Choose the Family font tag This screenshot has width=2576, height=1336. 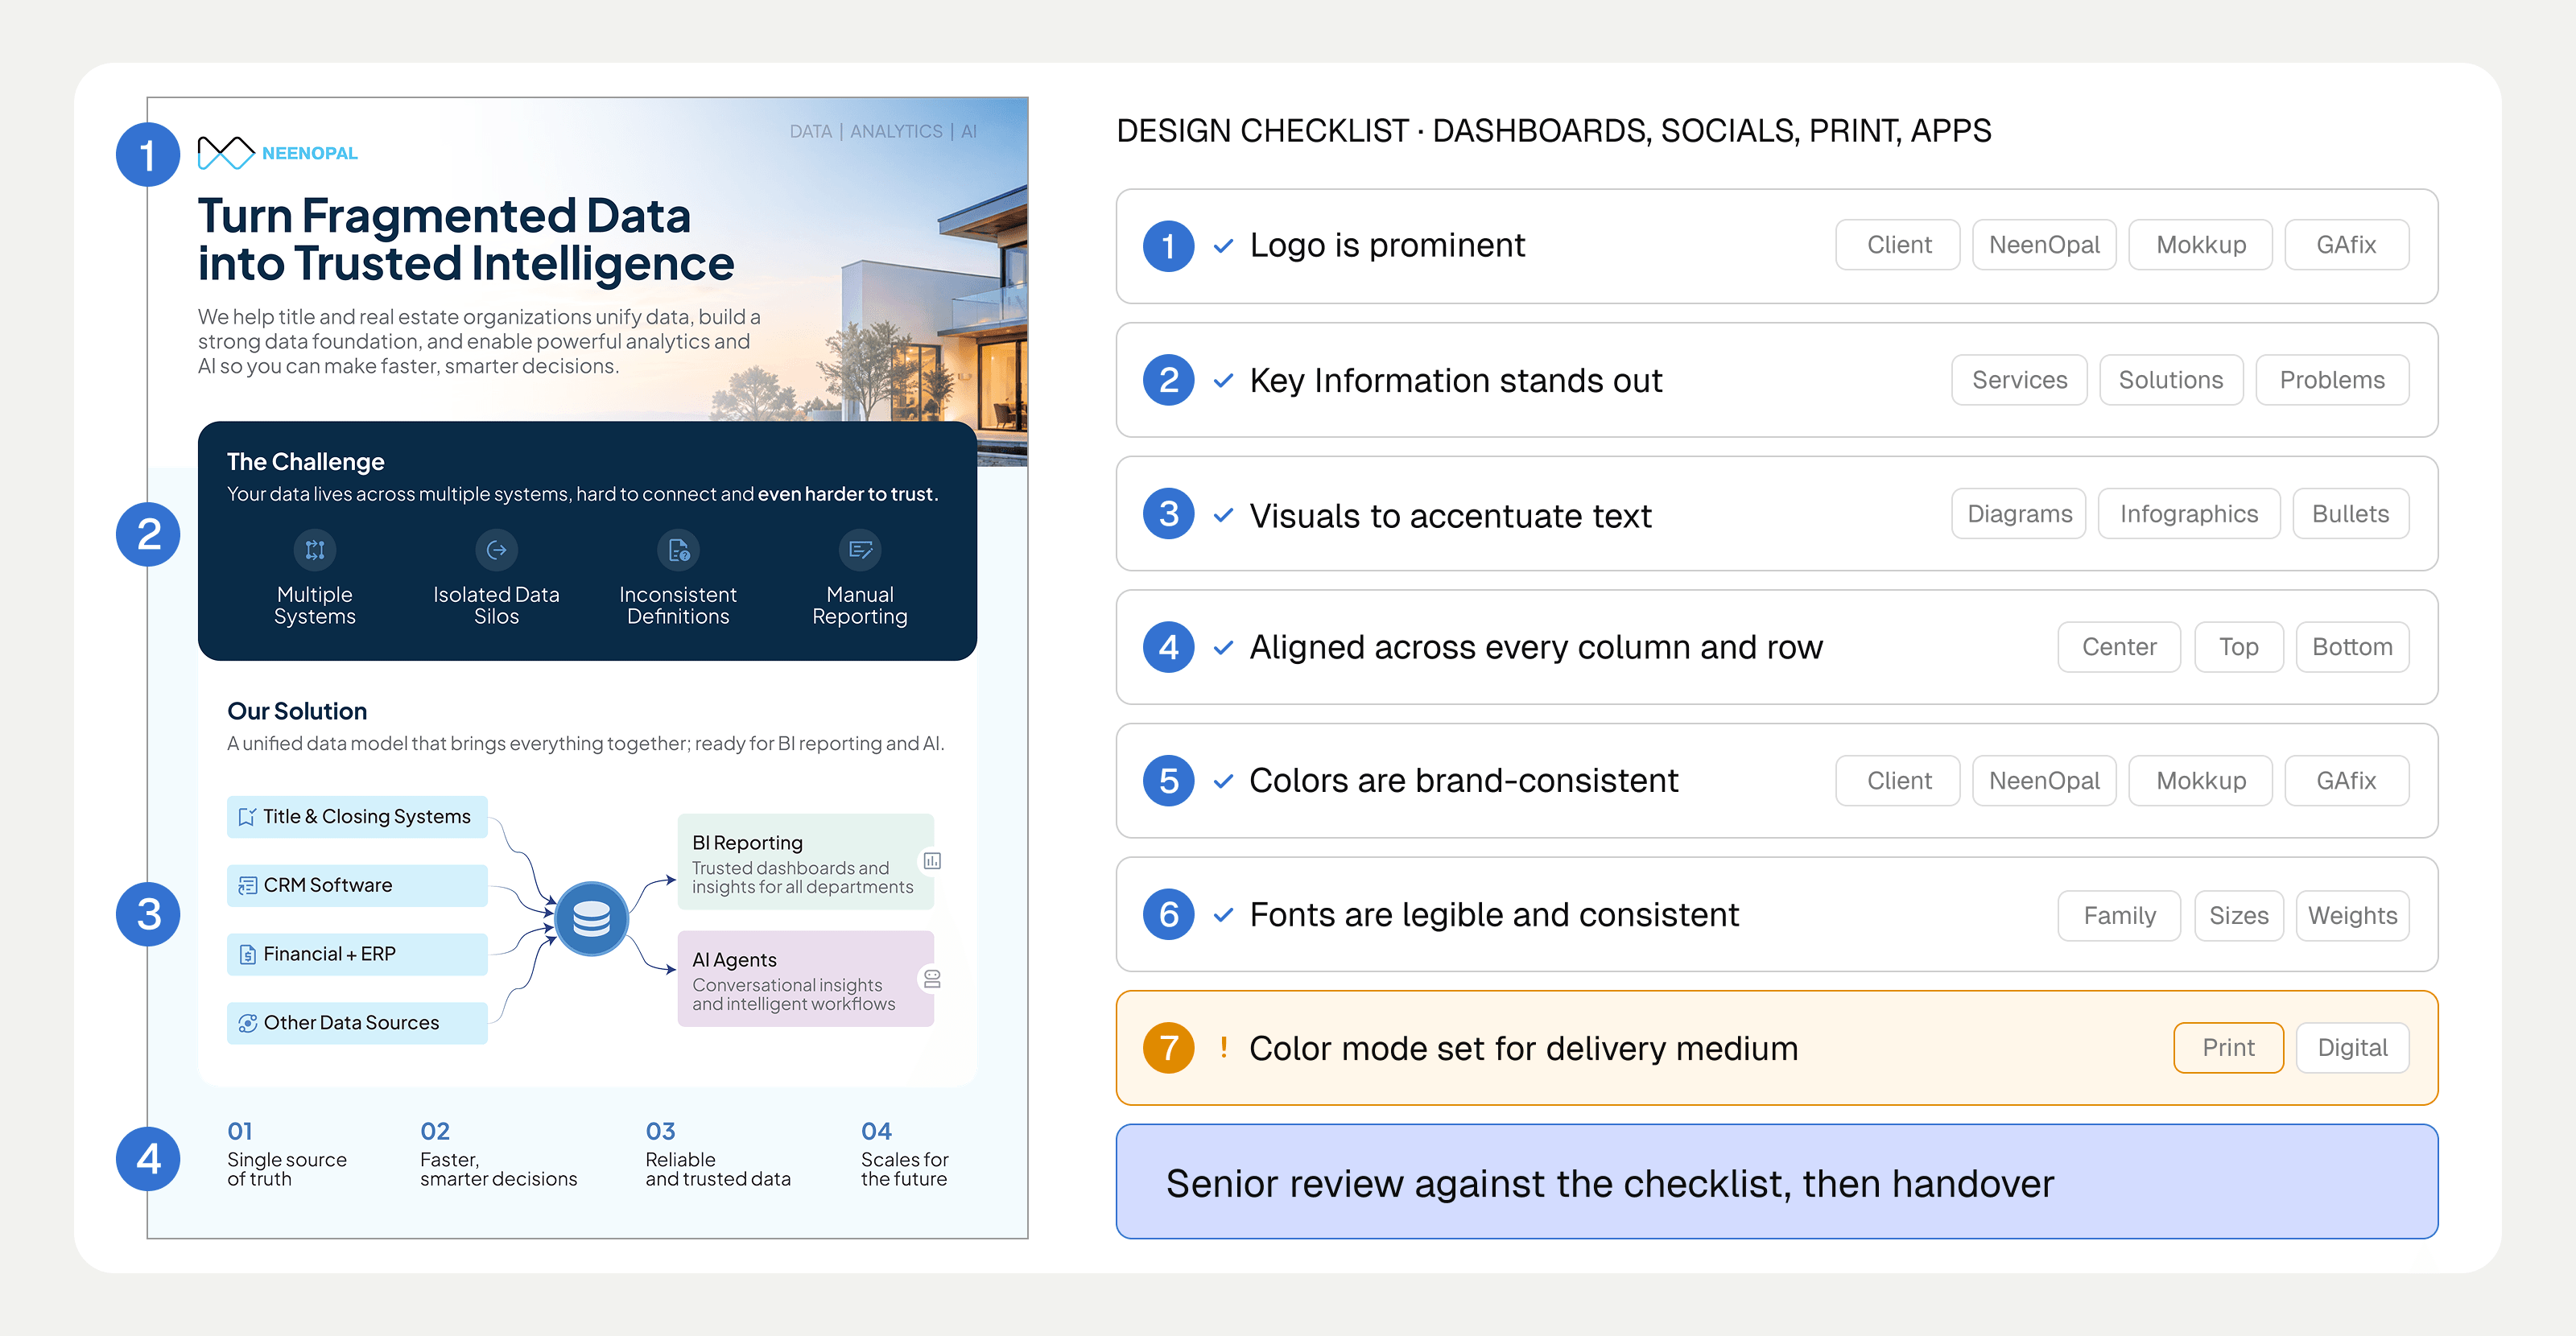click(2119, 915)
